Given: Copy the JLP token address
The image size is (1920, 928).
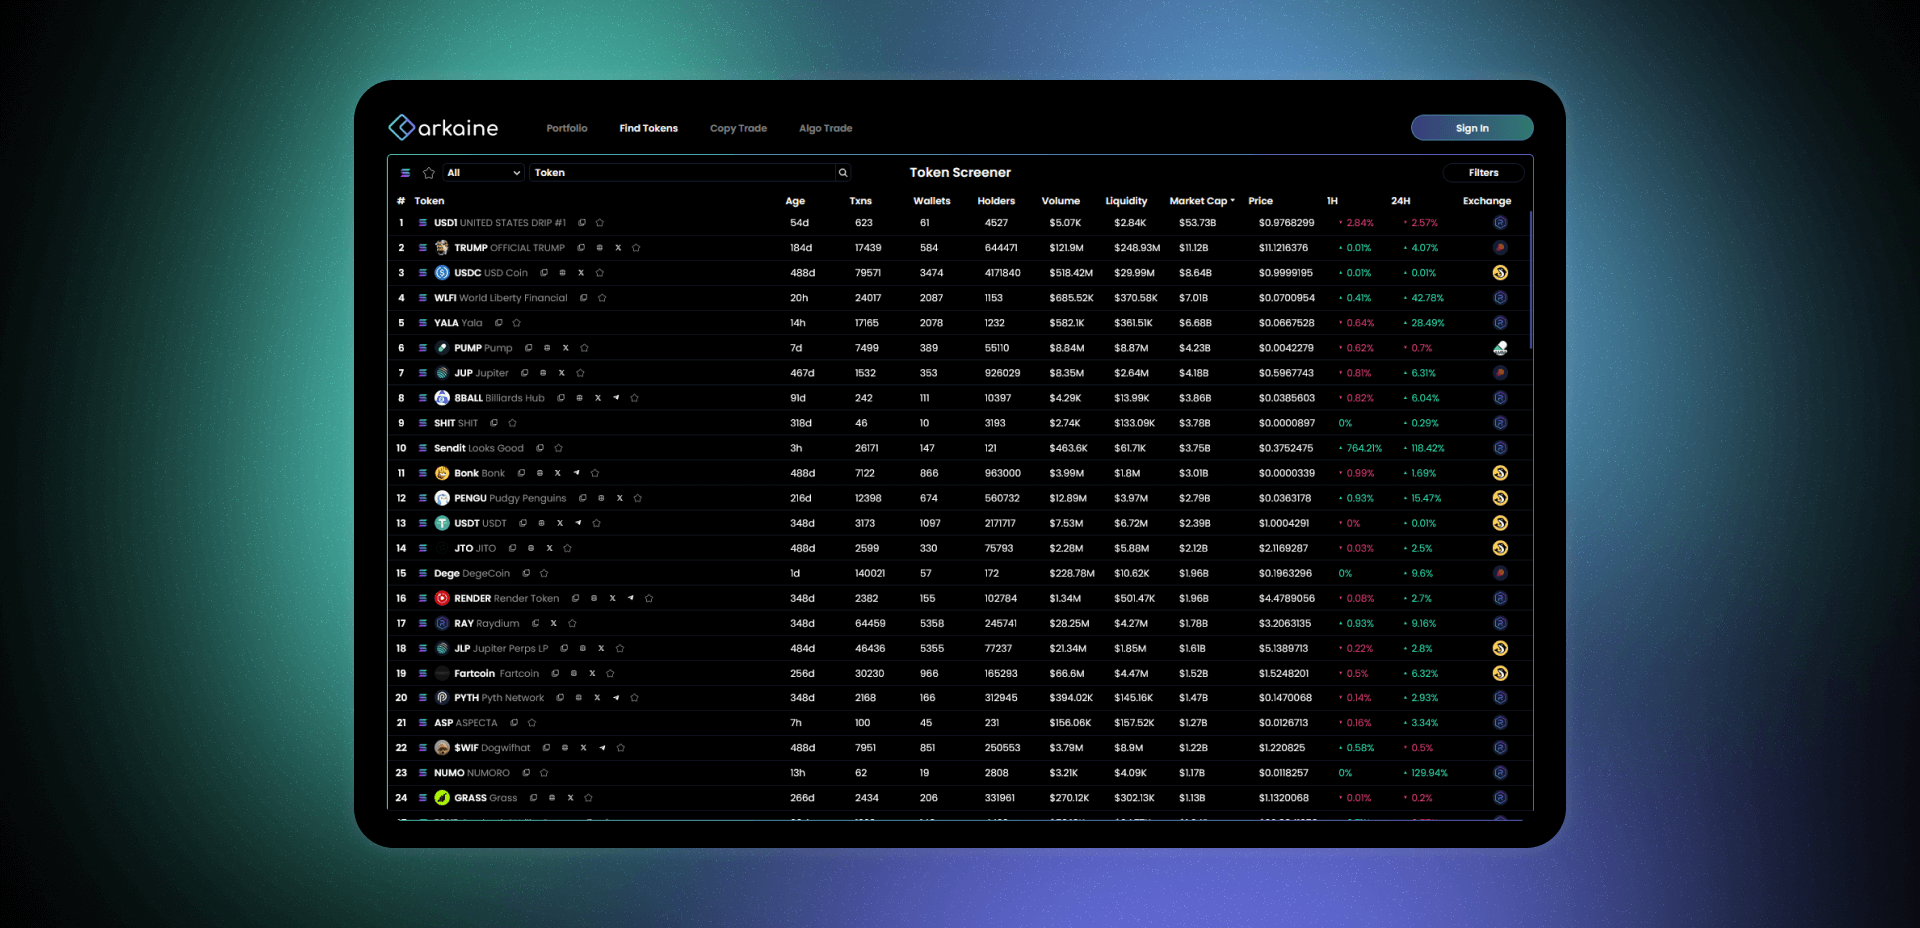Looking at the screenshot, I should pyautogui.click(x=564, y=648).
